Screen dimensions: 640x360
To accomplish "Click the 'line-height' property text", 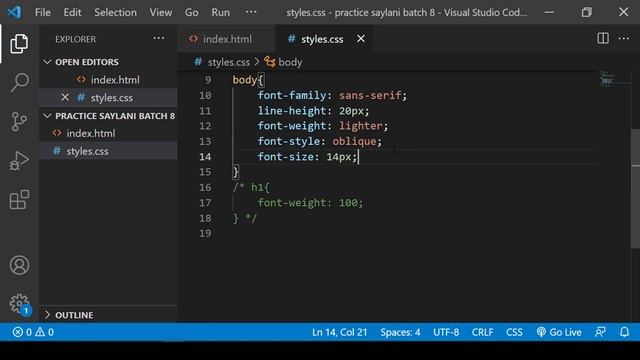I will point(292,111).
